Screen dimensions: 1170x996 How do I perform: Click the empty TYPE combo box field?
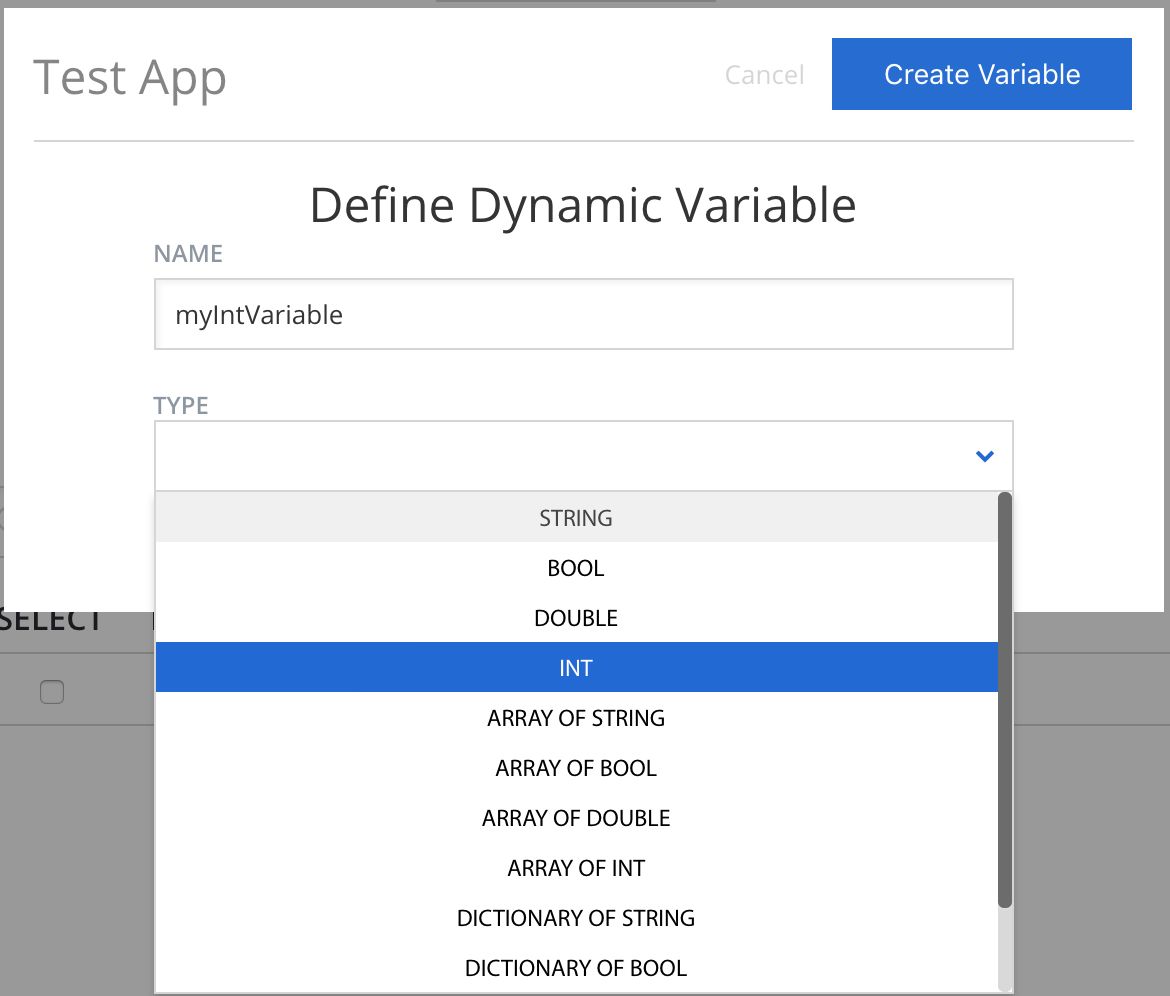click(560, 456)
